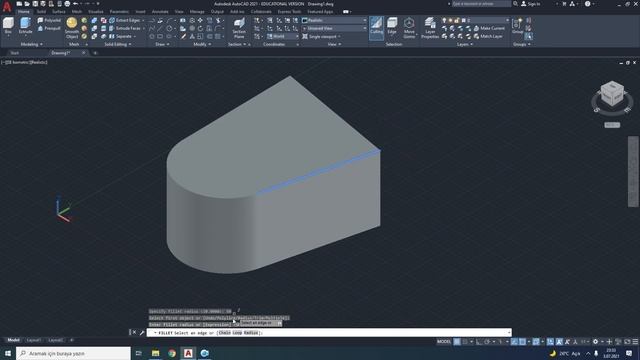Click the ViewCube in the viewport
The width and height of the screenshot is (640, 360).
pyautogui.click(x=612, y=94)
